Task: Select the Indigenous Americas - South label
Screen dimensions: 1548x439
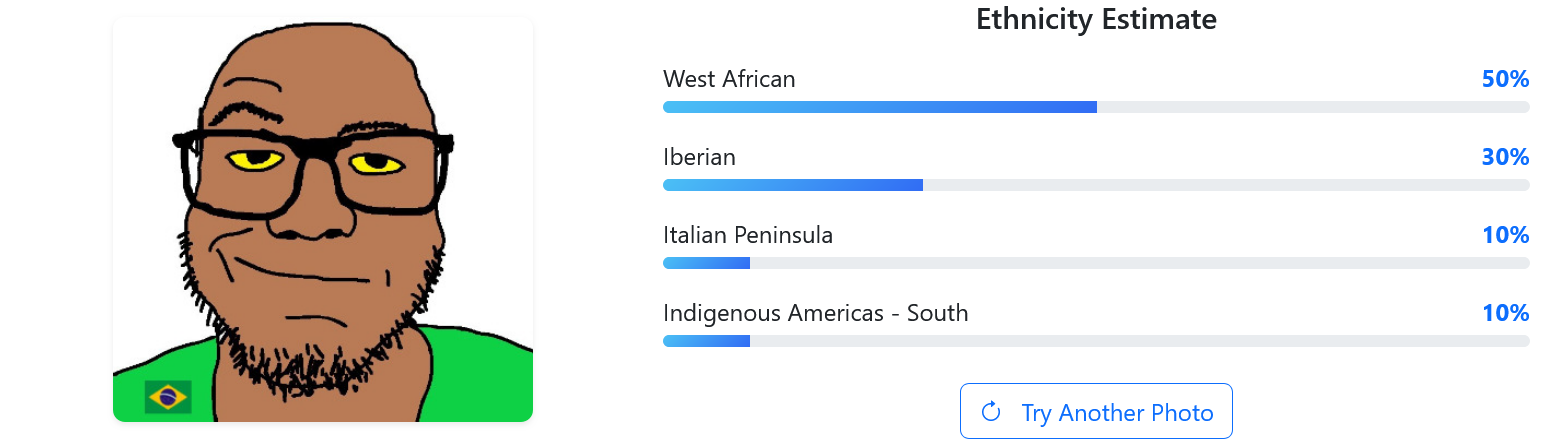Action: pyautogui.click(x=815, y=313)
